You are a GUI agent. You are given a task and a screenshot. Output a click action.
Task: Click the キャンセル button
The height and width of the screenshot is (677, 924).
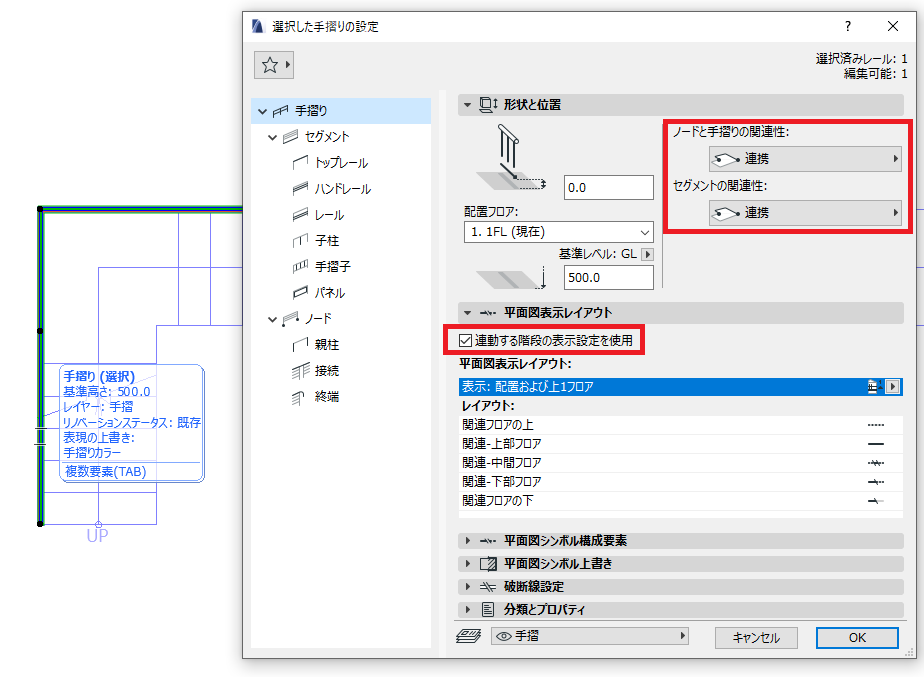(756, 638)
